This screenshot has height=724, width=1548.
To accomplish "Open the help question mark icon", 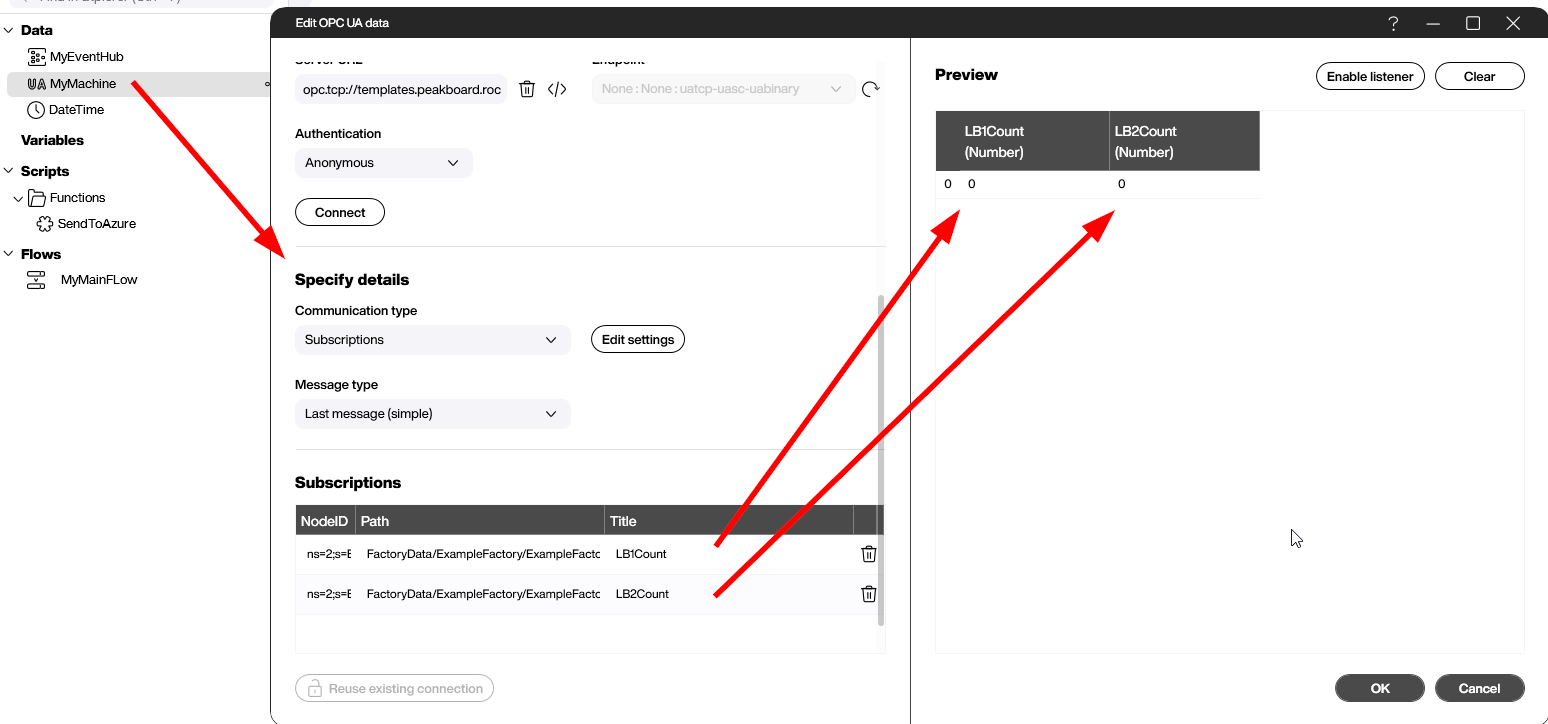I will pos(1393,23).
